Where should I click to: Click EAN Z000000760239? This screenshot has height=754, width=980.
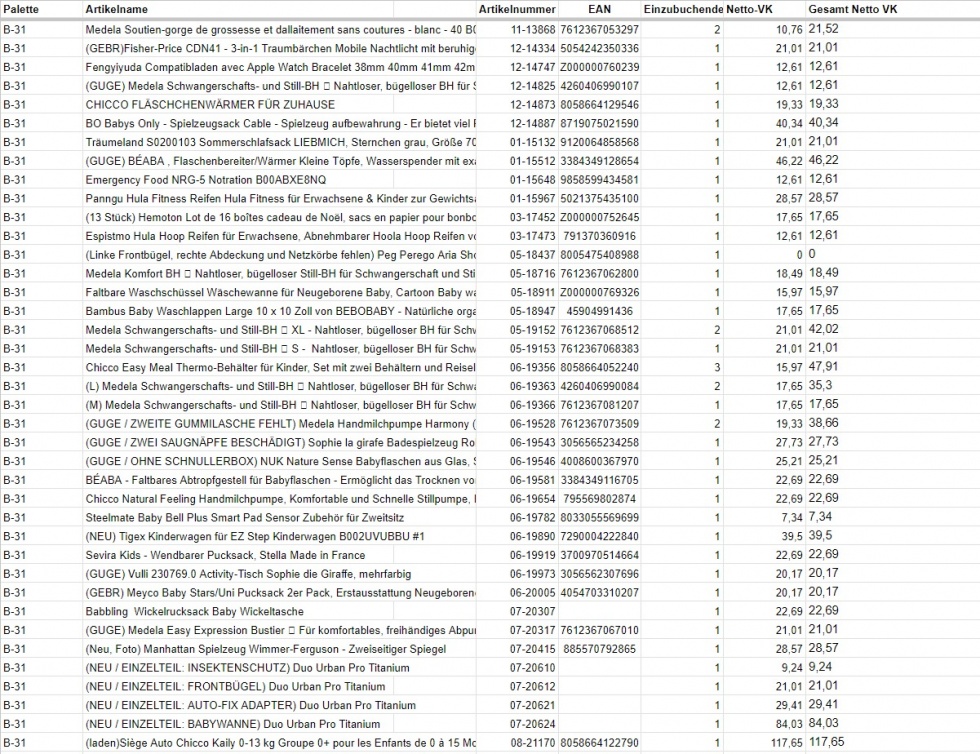[600, 67]
